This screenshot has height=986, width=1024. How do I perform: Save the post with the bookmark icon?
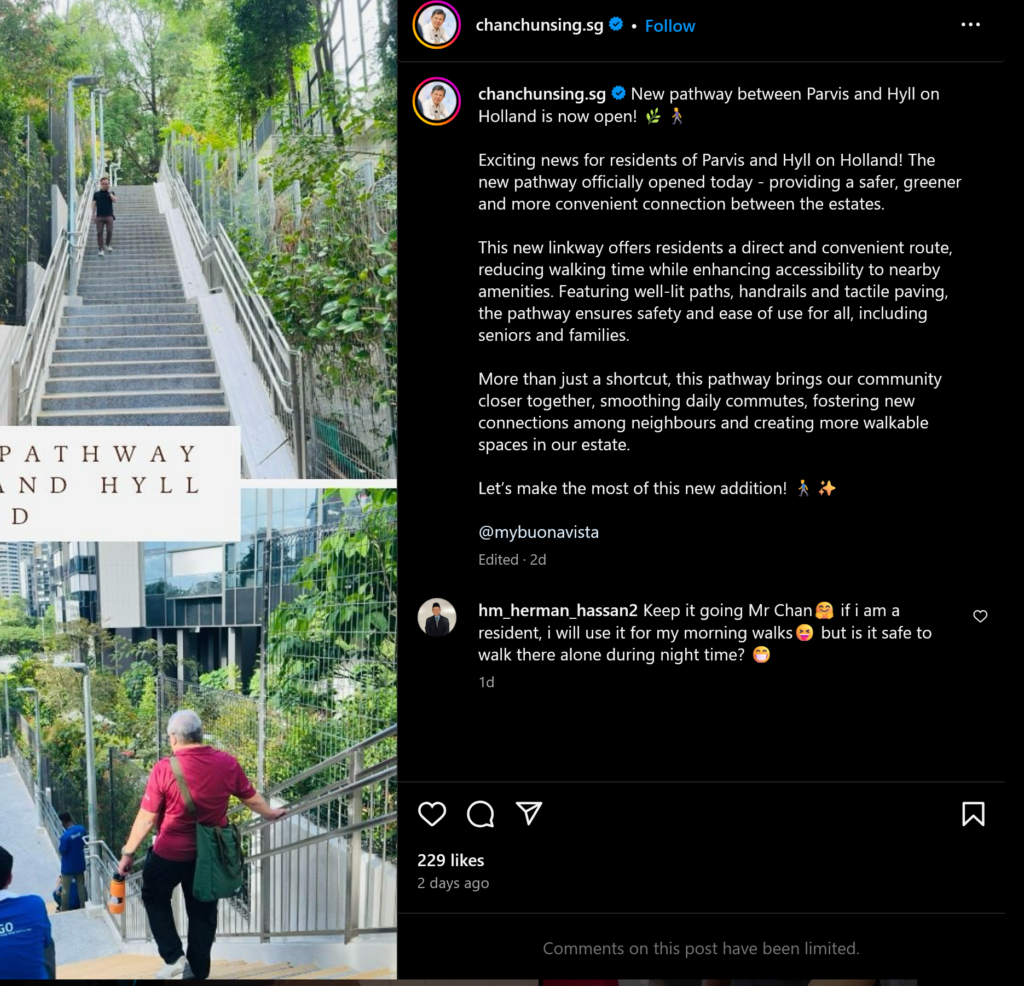pos(973,814)
